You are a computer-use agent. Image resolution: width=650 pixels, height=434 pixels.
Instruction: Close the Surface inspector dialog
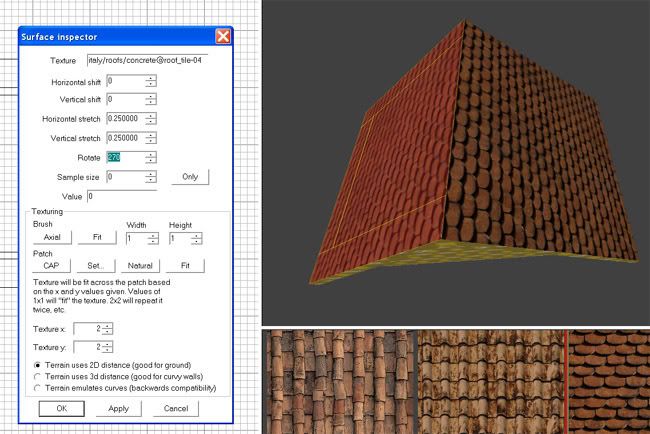coord(223,36)
